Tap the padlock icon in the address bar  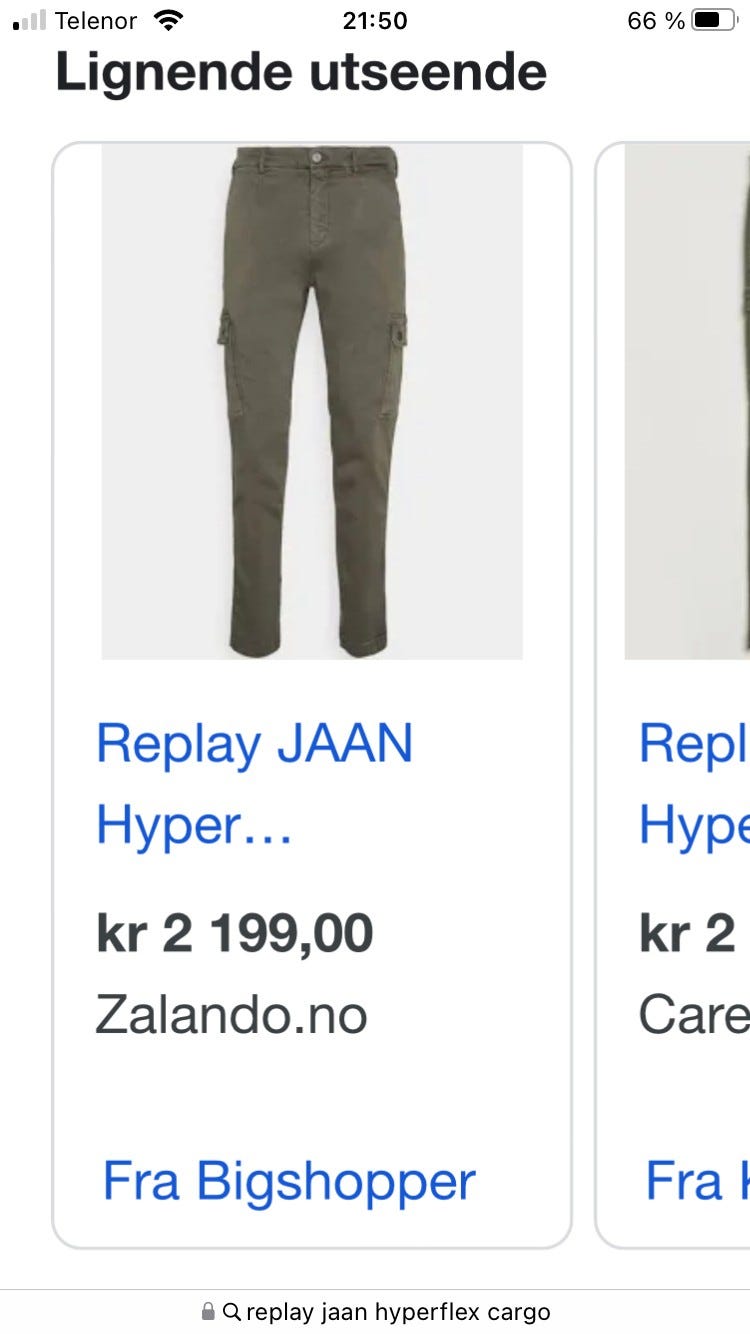208,1311
